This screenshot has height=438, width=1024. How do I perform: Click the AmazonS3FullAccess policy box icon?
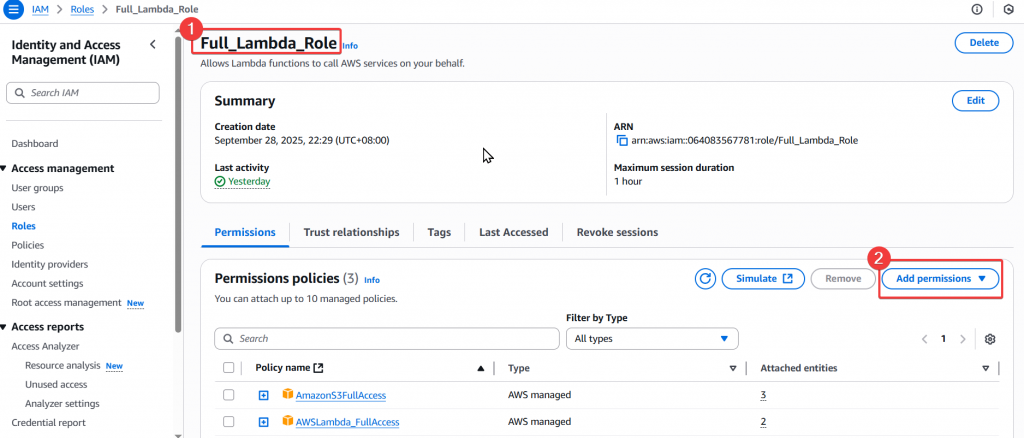tap(287, 394)
